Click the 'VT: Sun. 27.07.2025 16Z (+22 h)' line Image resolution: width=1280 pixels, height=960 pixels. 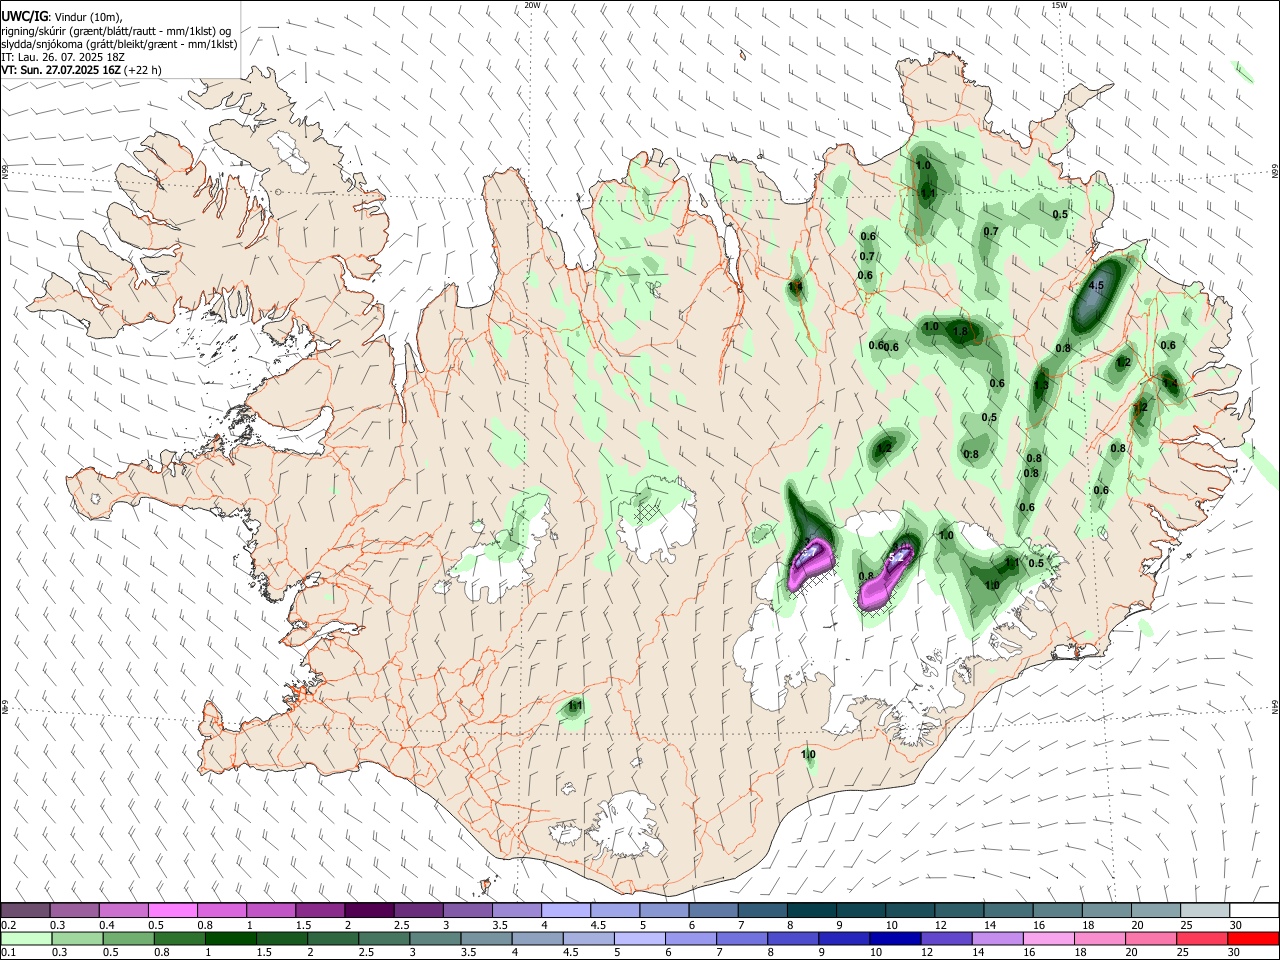(81, 70)
